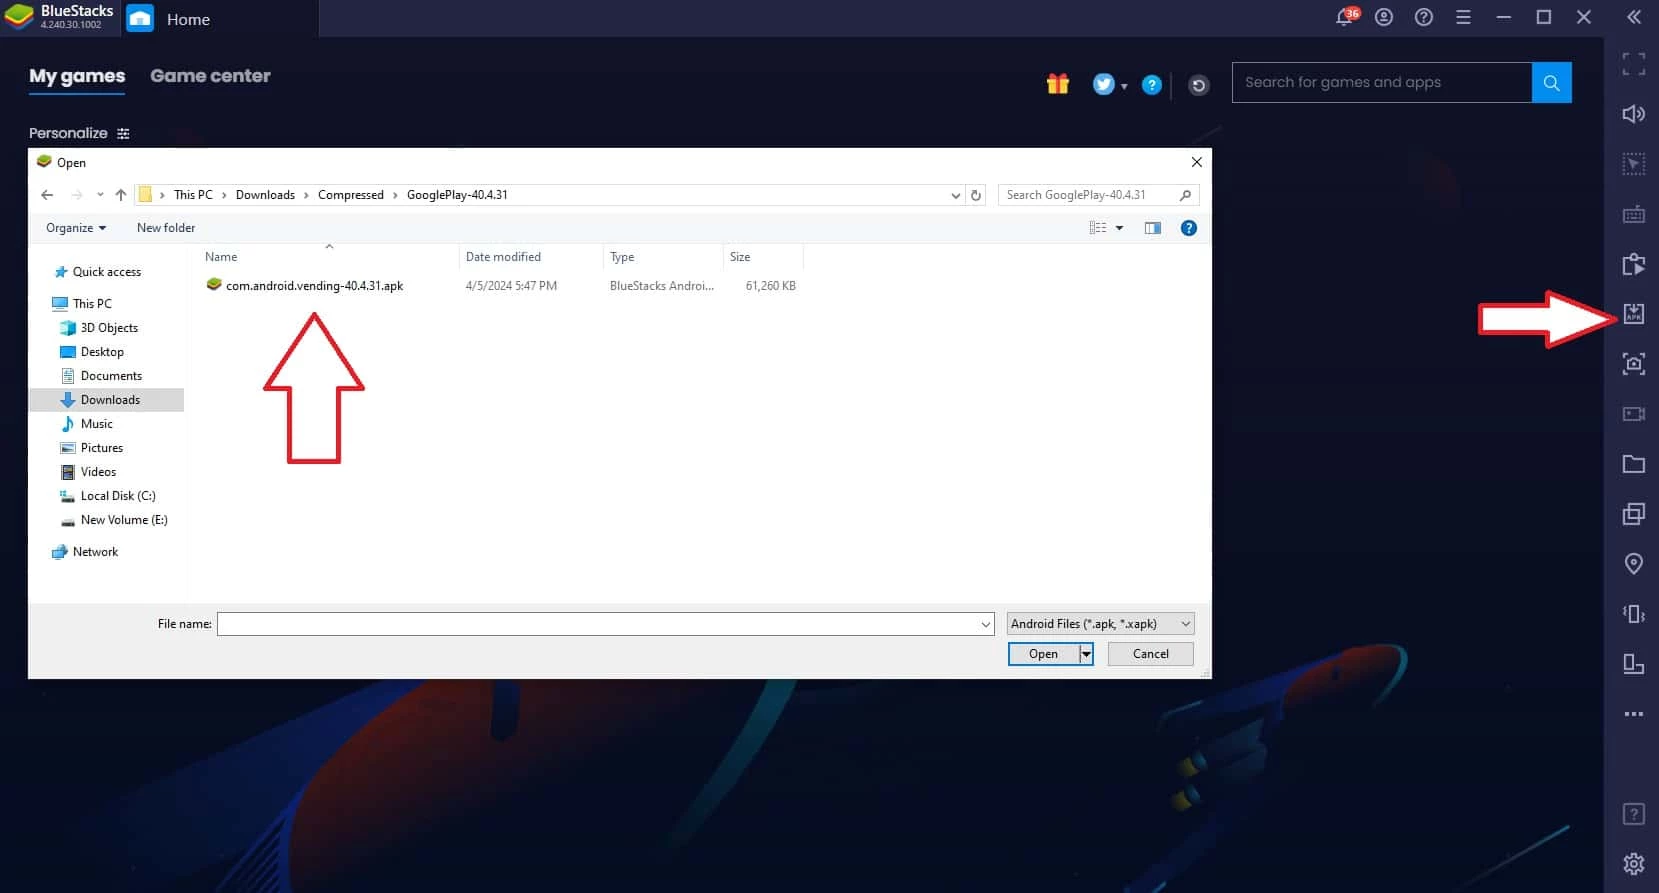
Task: Open the Android Files type dropdown
Action: pyautogui.click(x=1100, y=624)
